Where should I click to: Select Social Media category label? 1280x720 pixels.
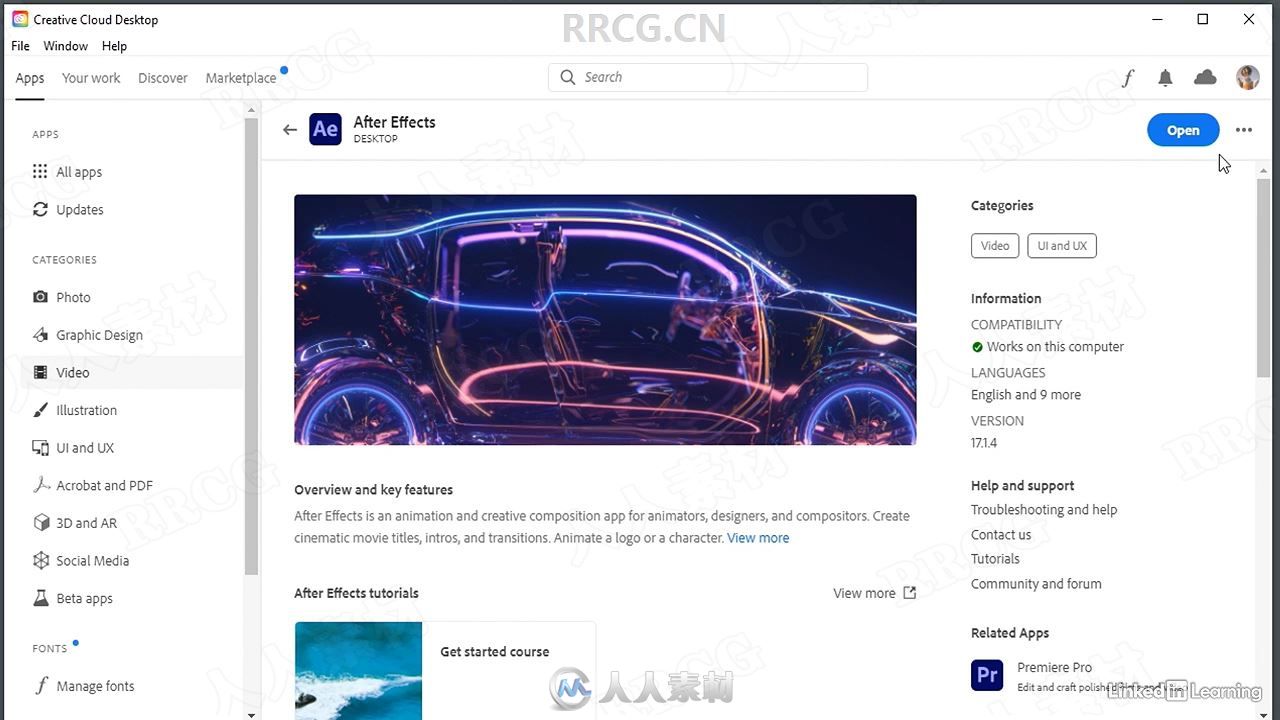(92, 561)
